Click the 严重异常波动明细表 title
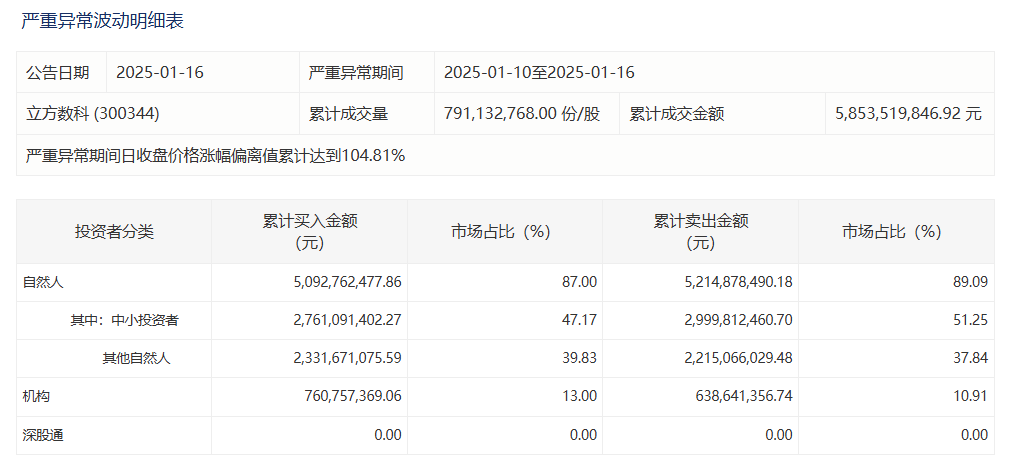1011x470 pixels. pyautogui.click(x=102, y=20)
